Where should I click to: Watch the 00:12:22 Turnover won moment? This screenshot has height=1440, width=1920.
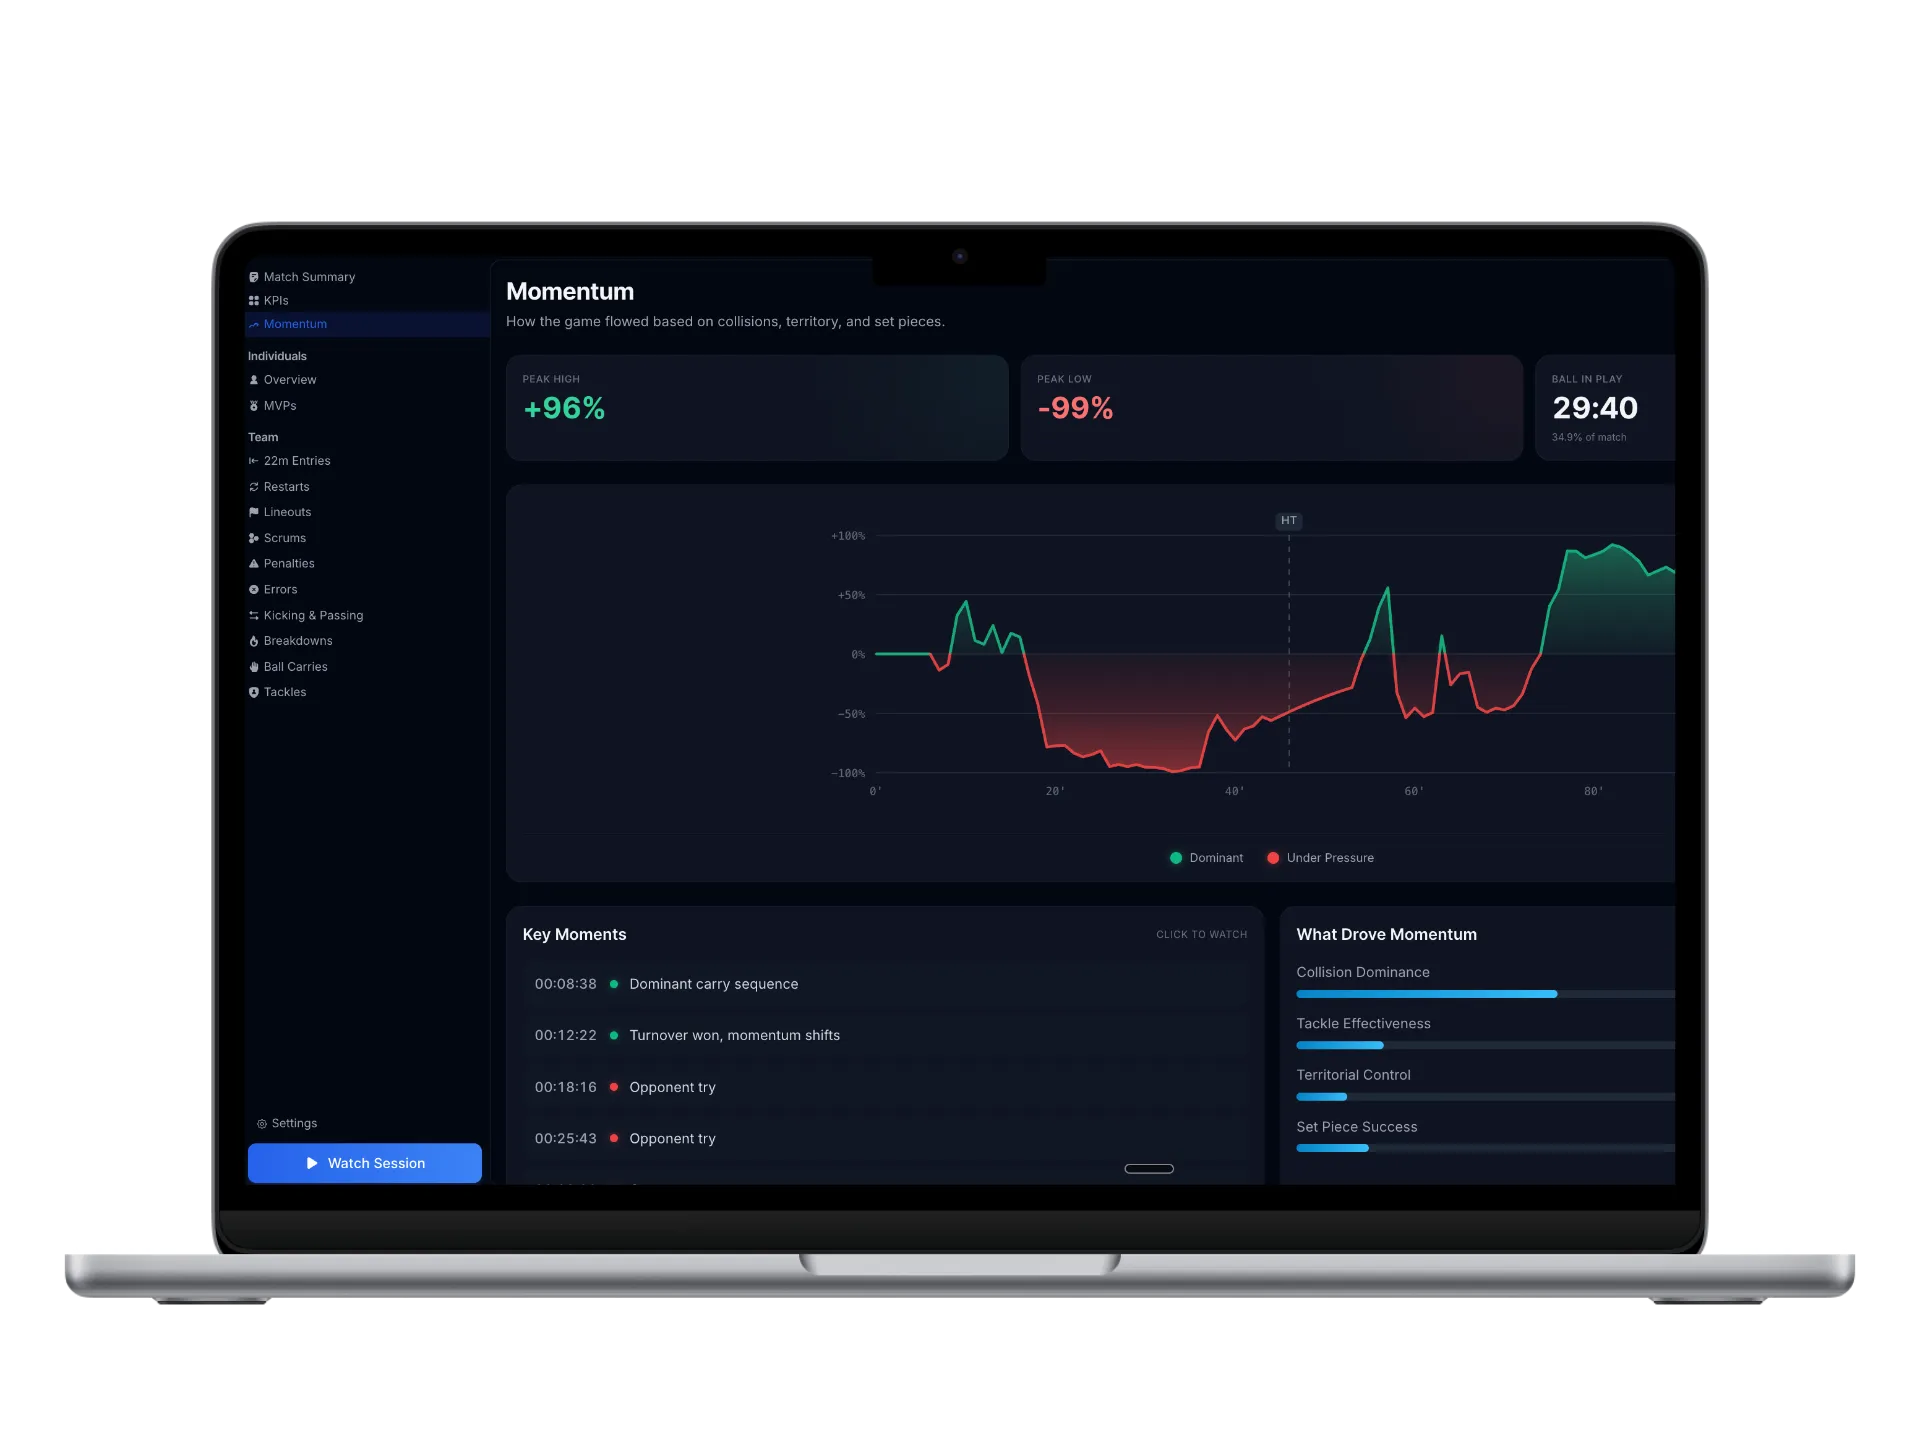pos(885,1035)
